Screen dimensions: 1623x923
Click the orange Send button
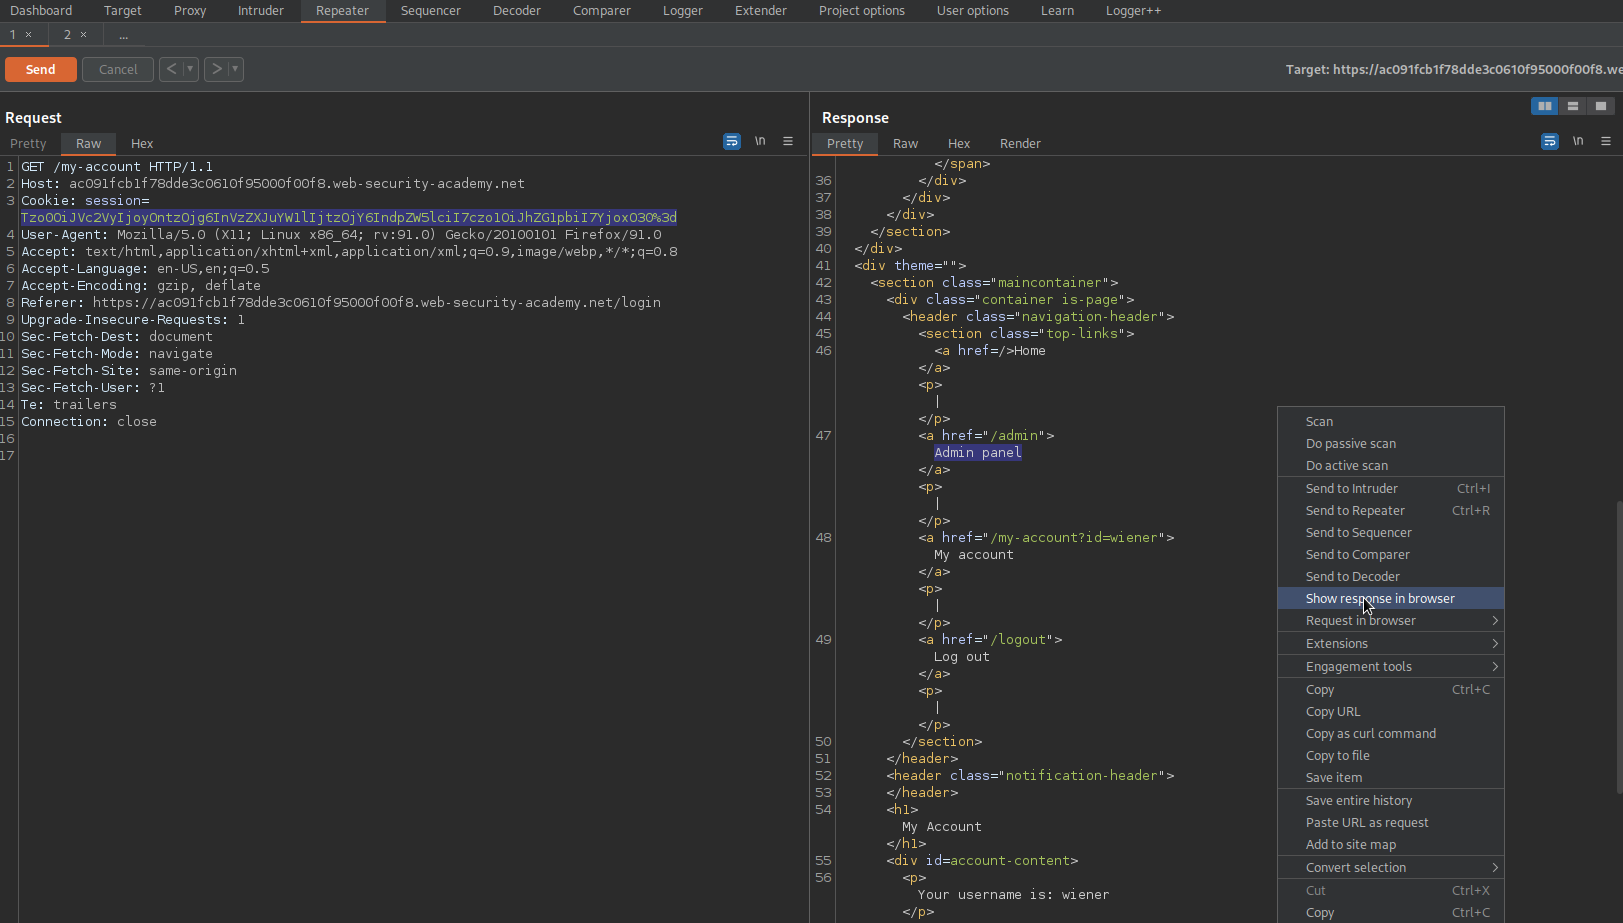coord(41,69)
